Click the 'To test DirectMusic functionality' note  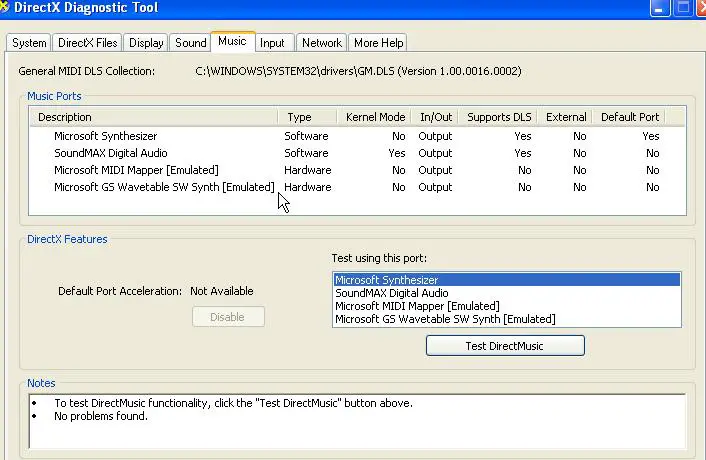(x=233, y=403)
